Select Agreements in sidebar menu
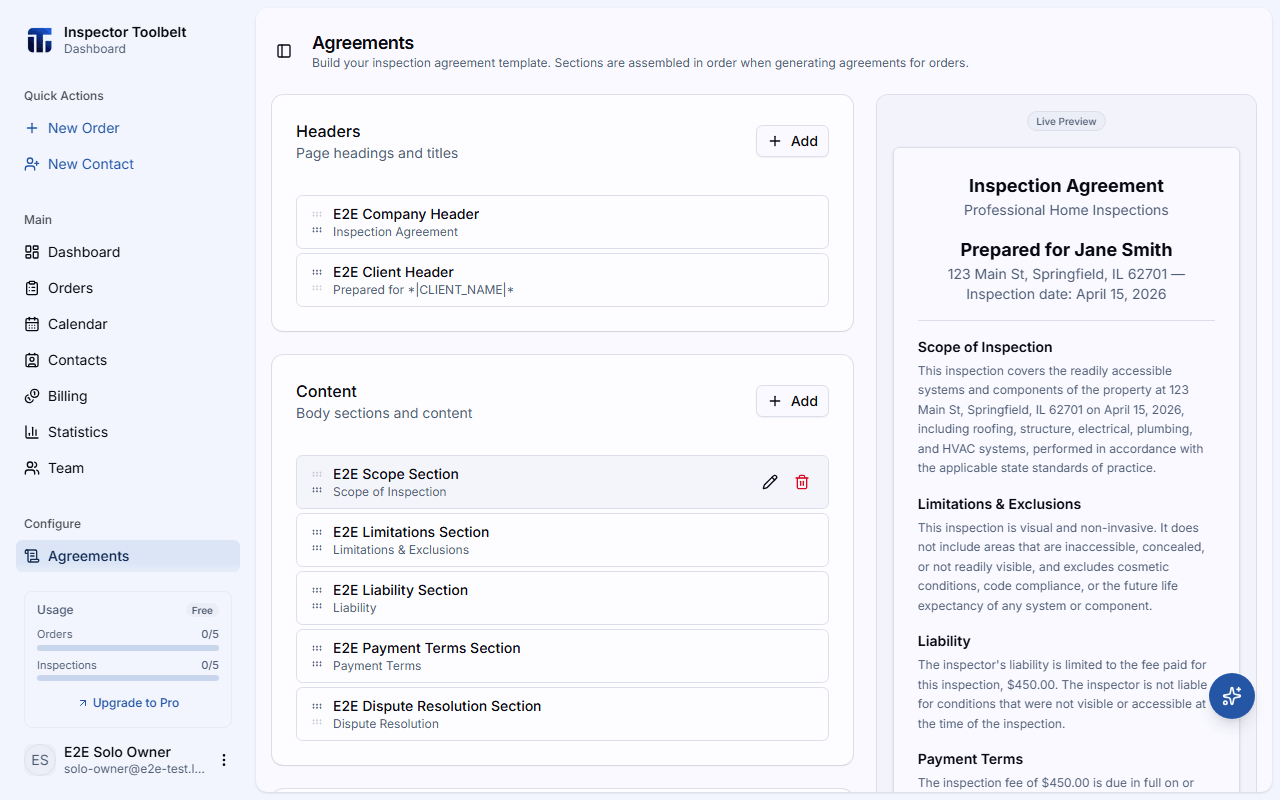Screen dimensions: 1280x800 128,556
